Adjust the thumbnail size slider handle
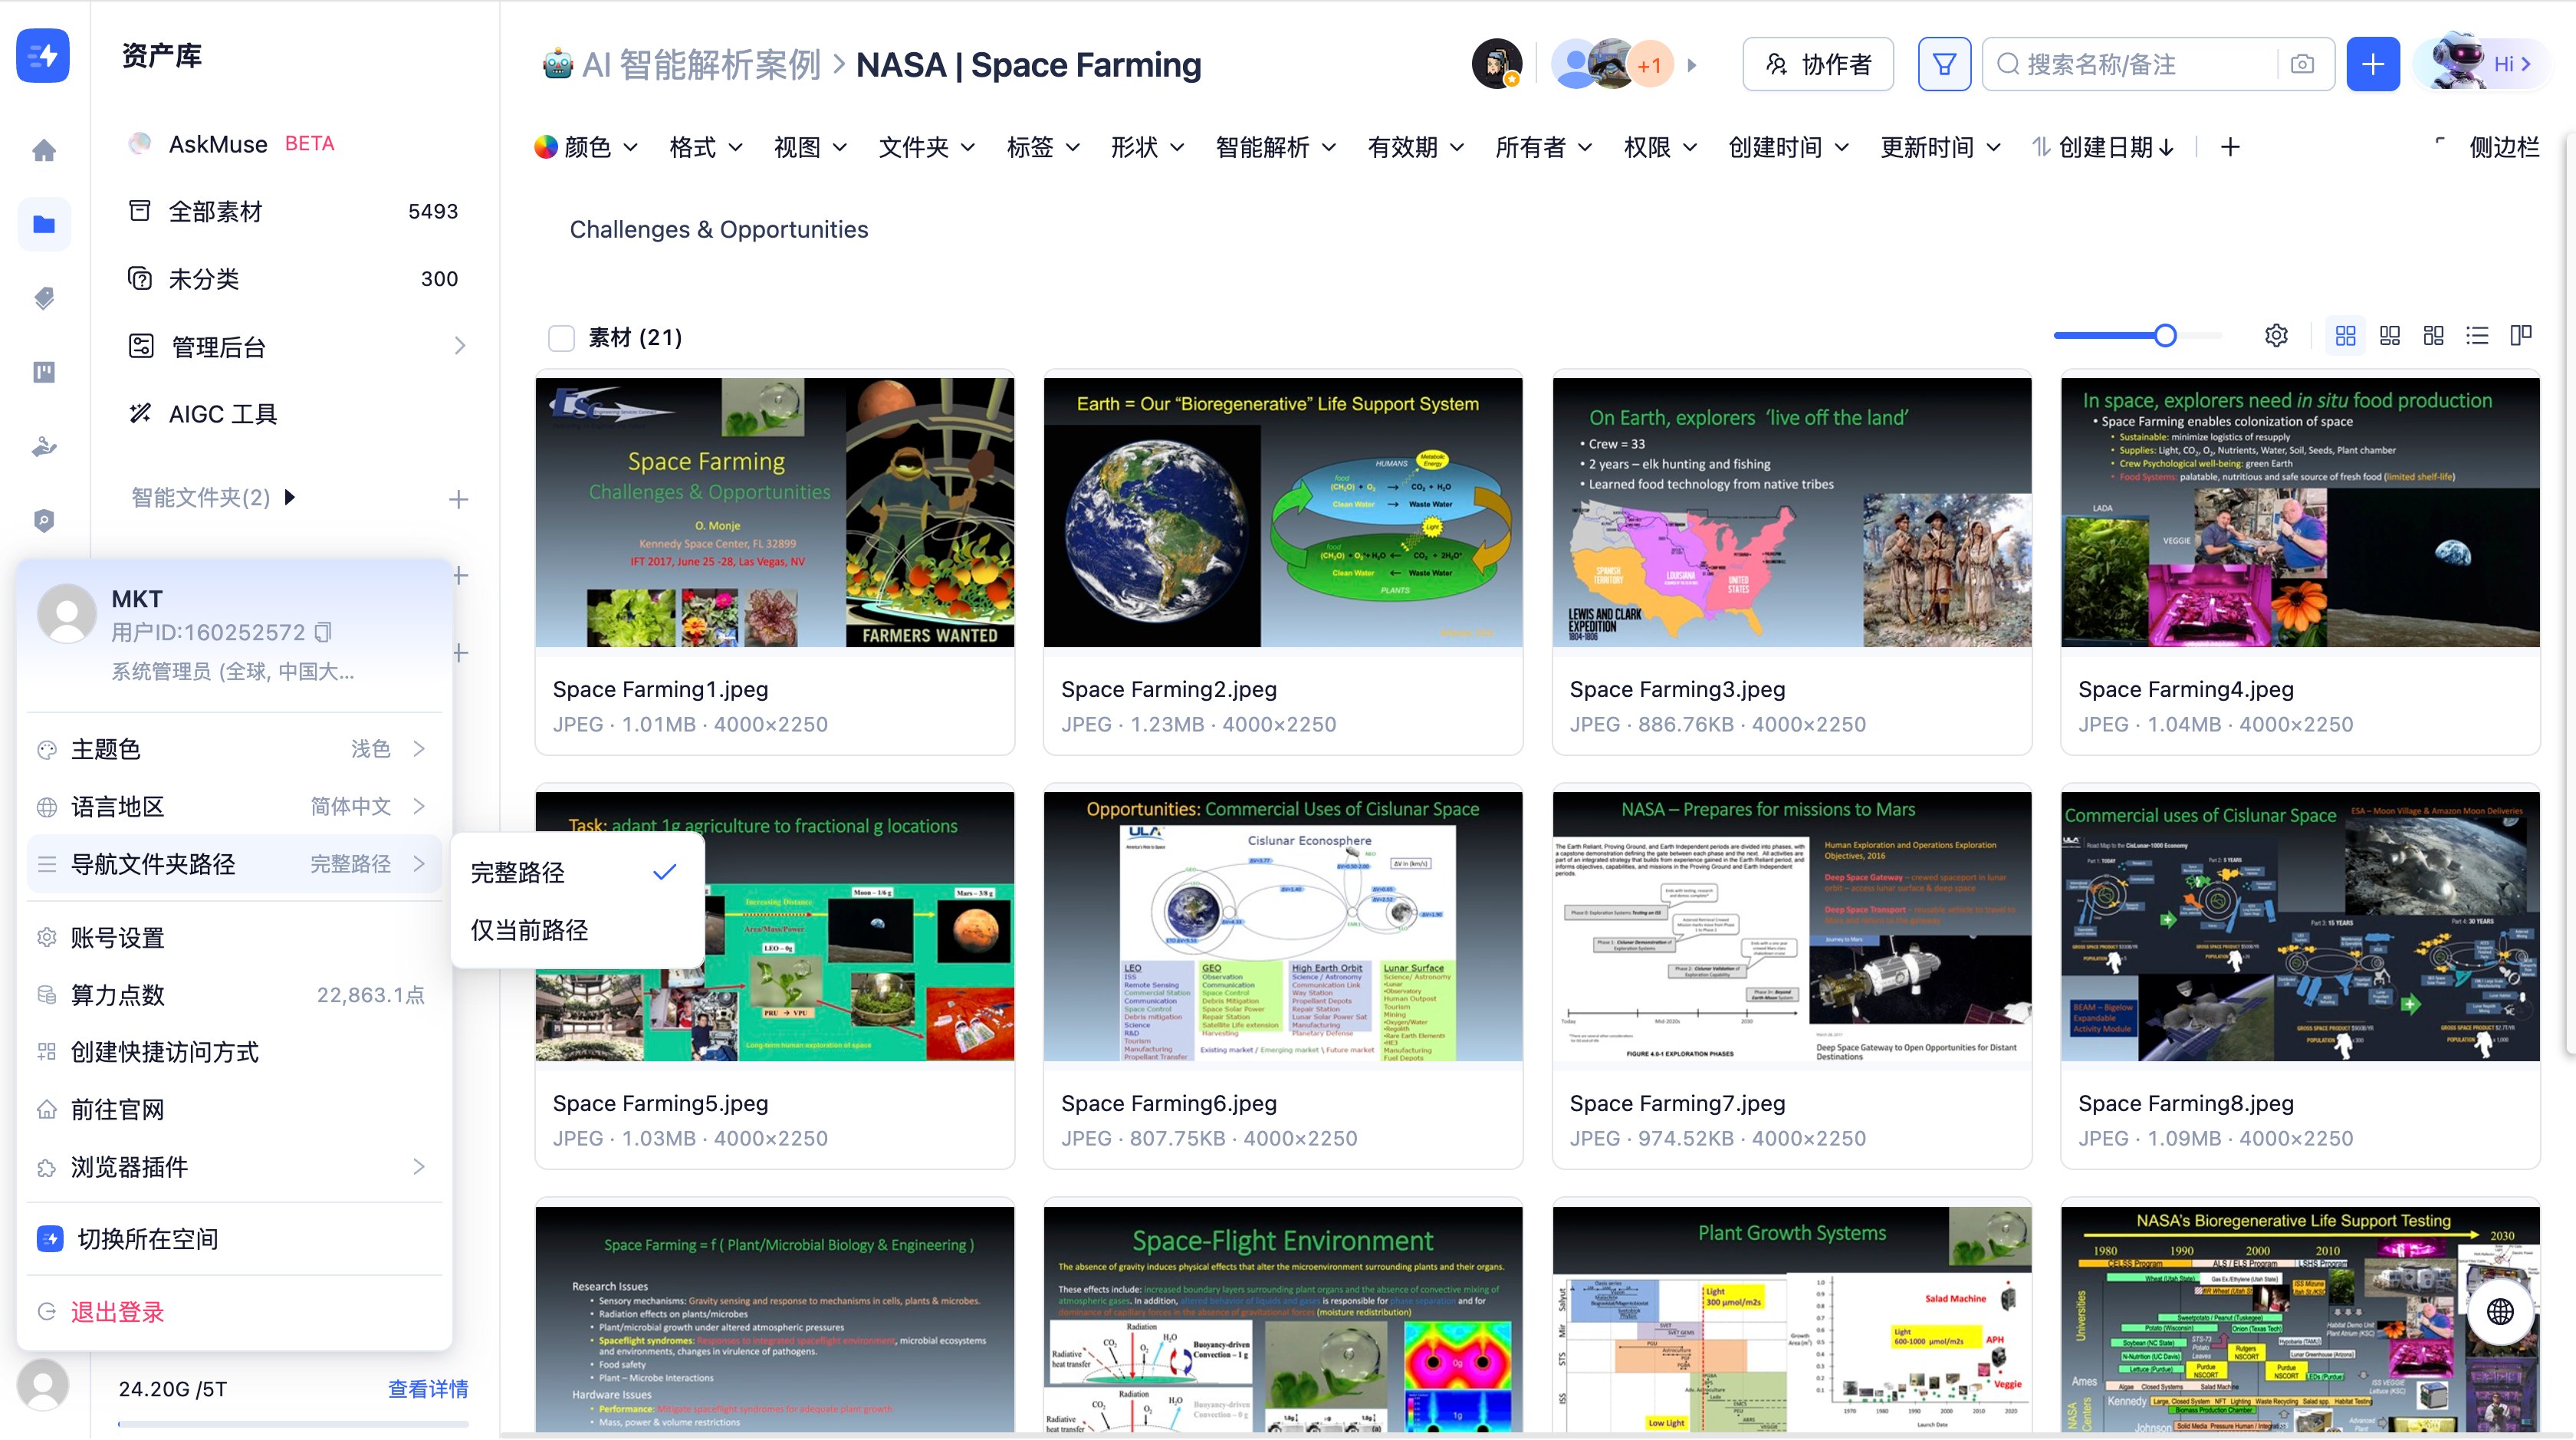Image resolution: width=2576 pixels, height=1440 pixels. 2165,336
